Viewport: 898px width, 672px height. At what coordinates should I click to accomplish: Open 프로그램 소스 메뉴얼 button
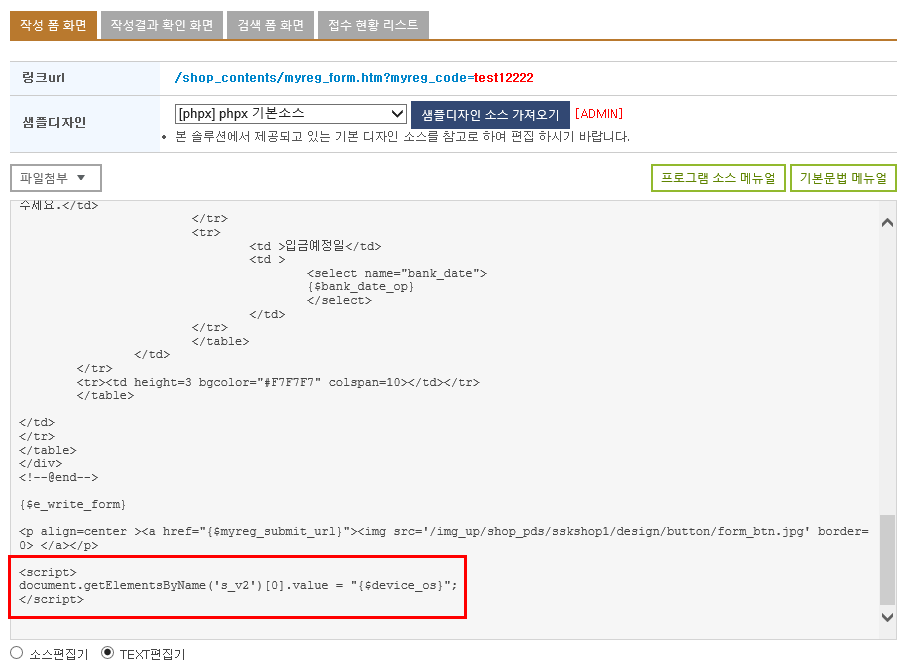(x=718, y=178)
